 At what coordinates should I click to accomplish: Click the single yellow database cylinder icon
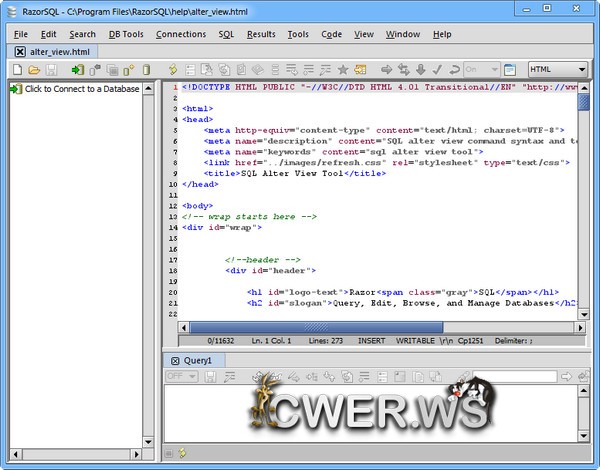tap(146, 70)
